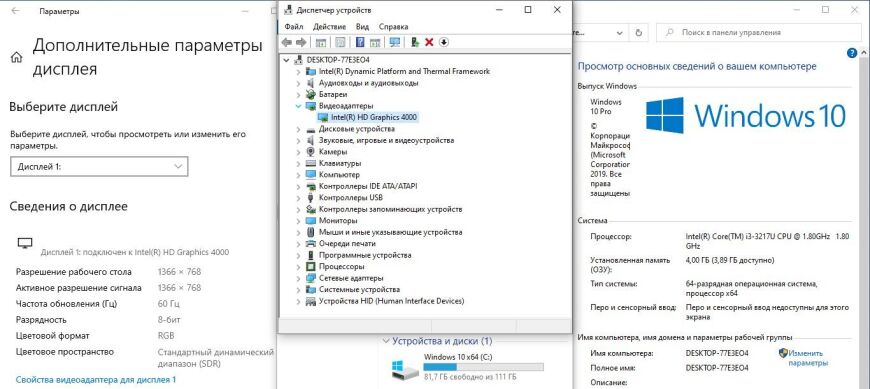This screenshot has width=870, height=389.
Task: Click the 1366 × 768 desktop resolution value
Action: click(179, 272)
